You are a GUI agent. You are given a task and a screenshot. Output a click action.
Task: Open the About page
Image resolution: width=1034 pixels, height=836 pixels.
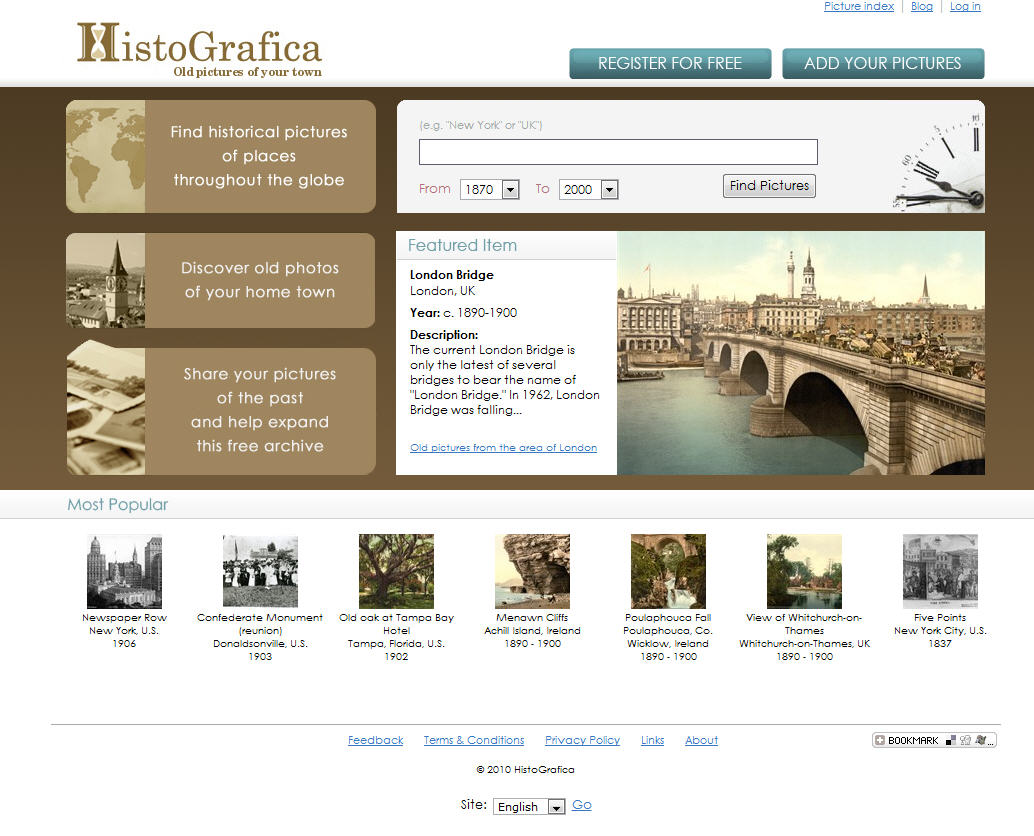701,740
